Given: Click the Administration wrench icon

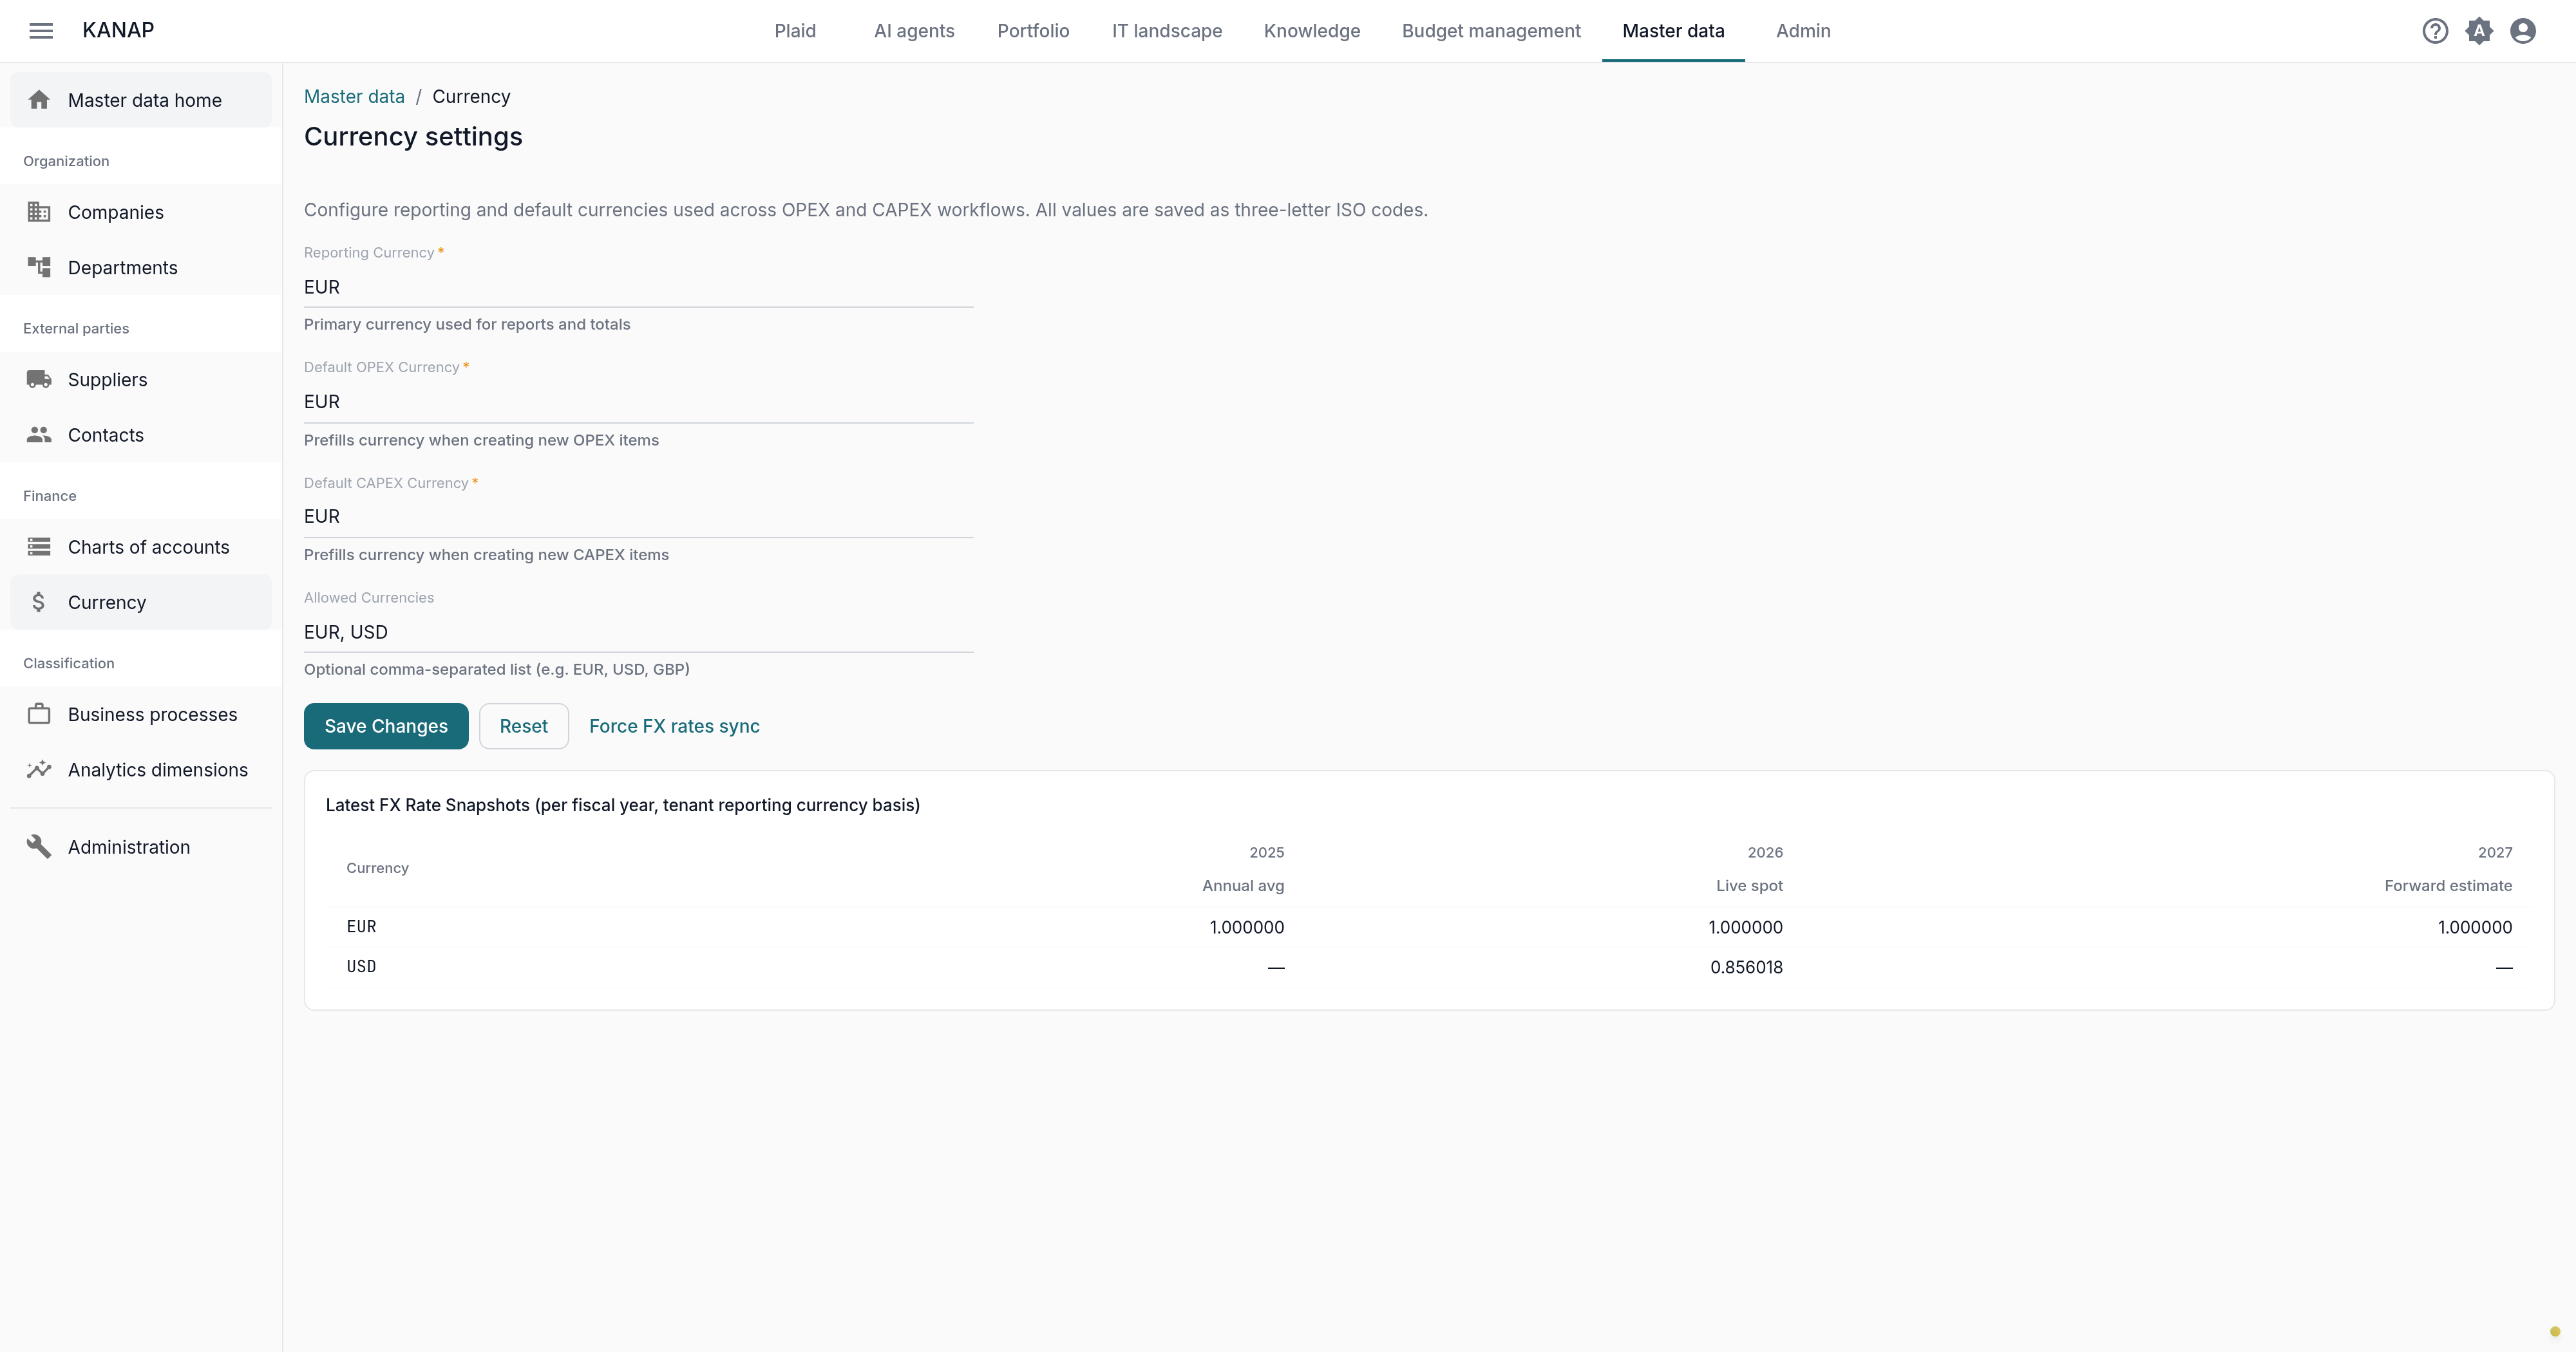Looking at the screenshot, I should click(x=39, y=847).
